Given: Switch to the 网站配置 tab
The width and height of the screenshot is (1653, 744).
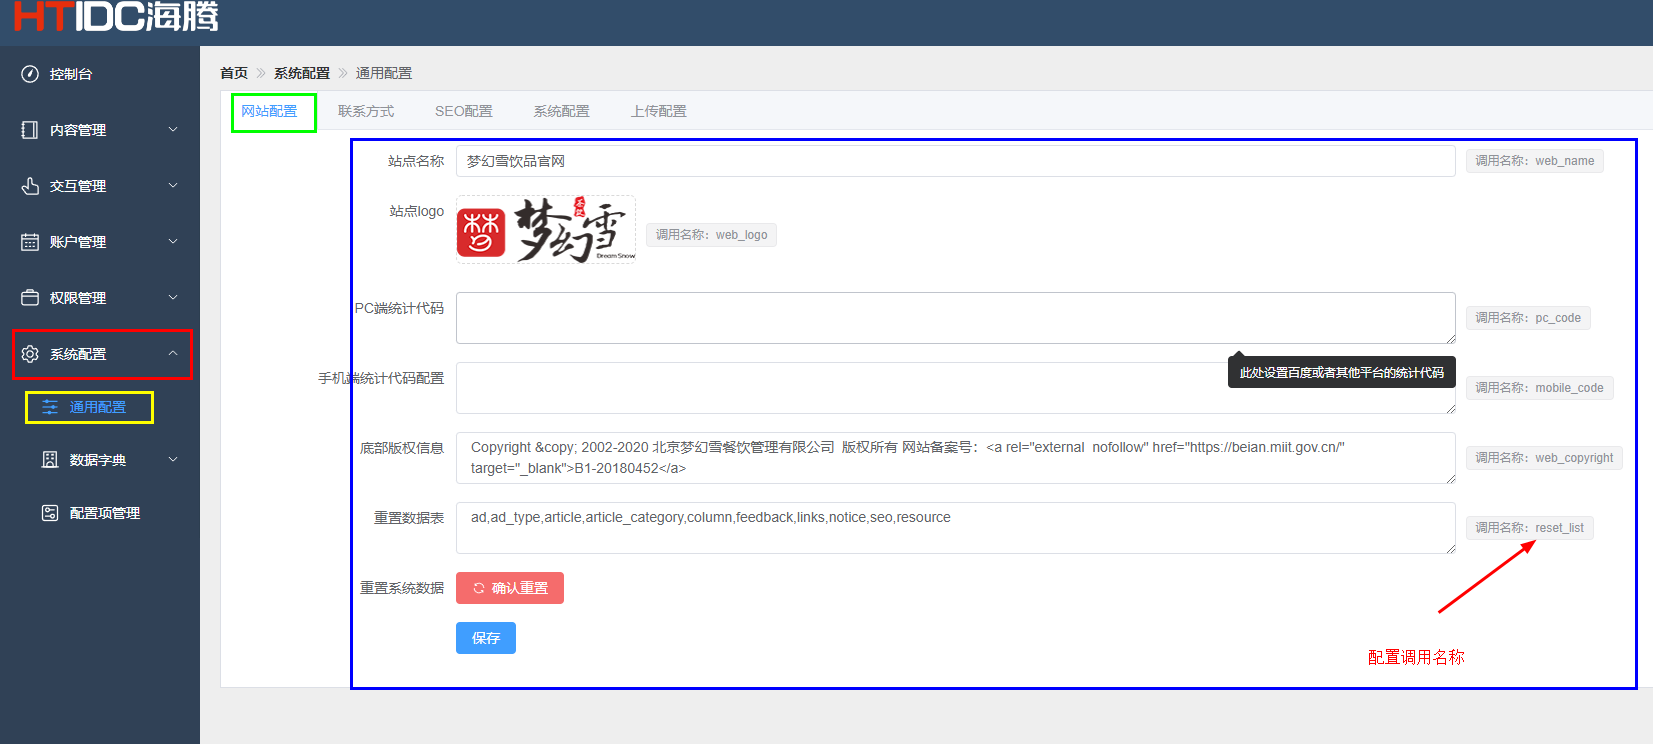Looking at the screenshot, I should (269, 111).
